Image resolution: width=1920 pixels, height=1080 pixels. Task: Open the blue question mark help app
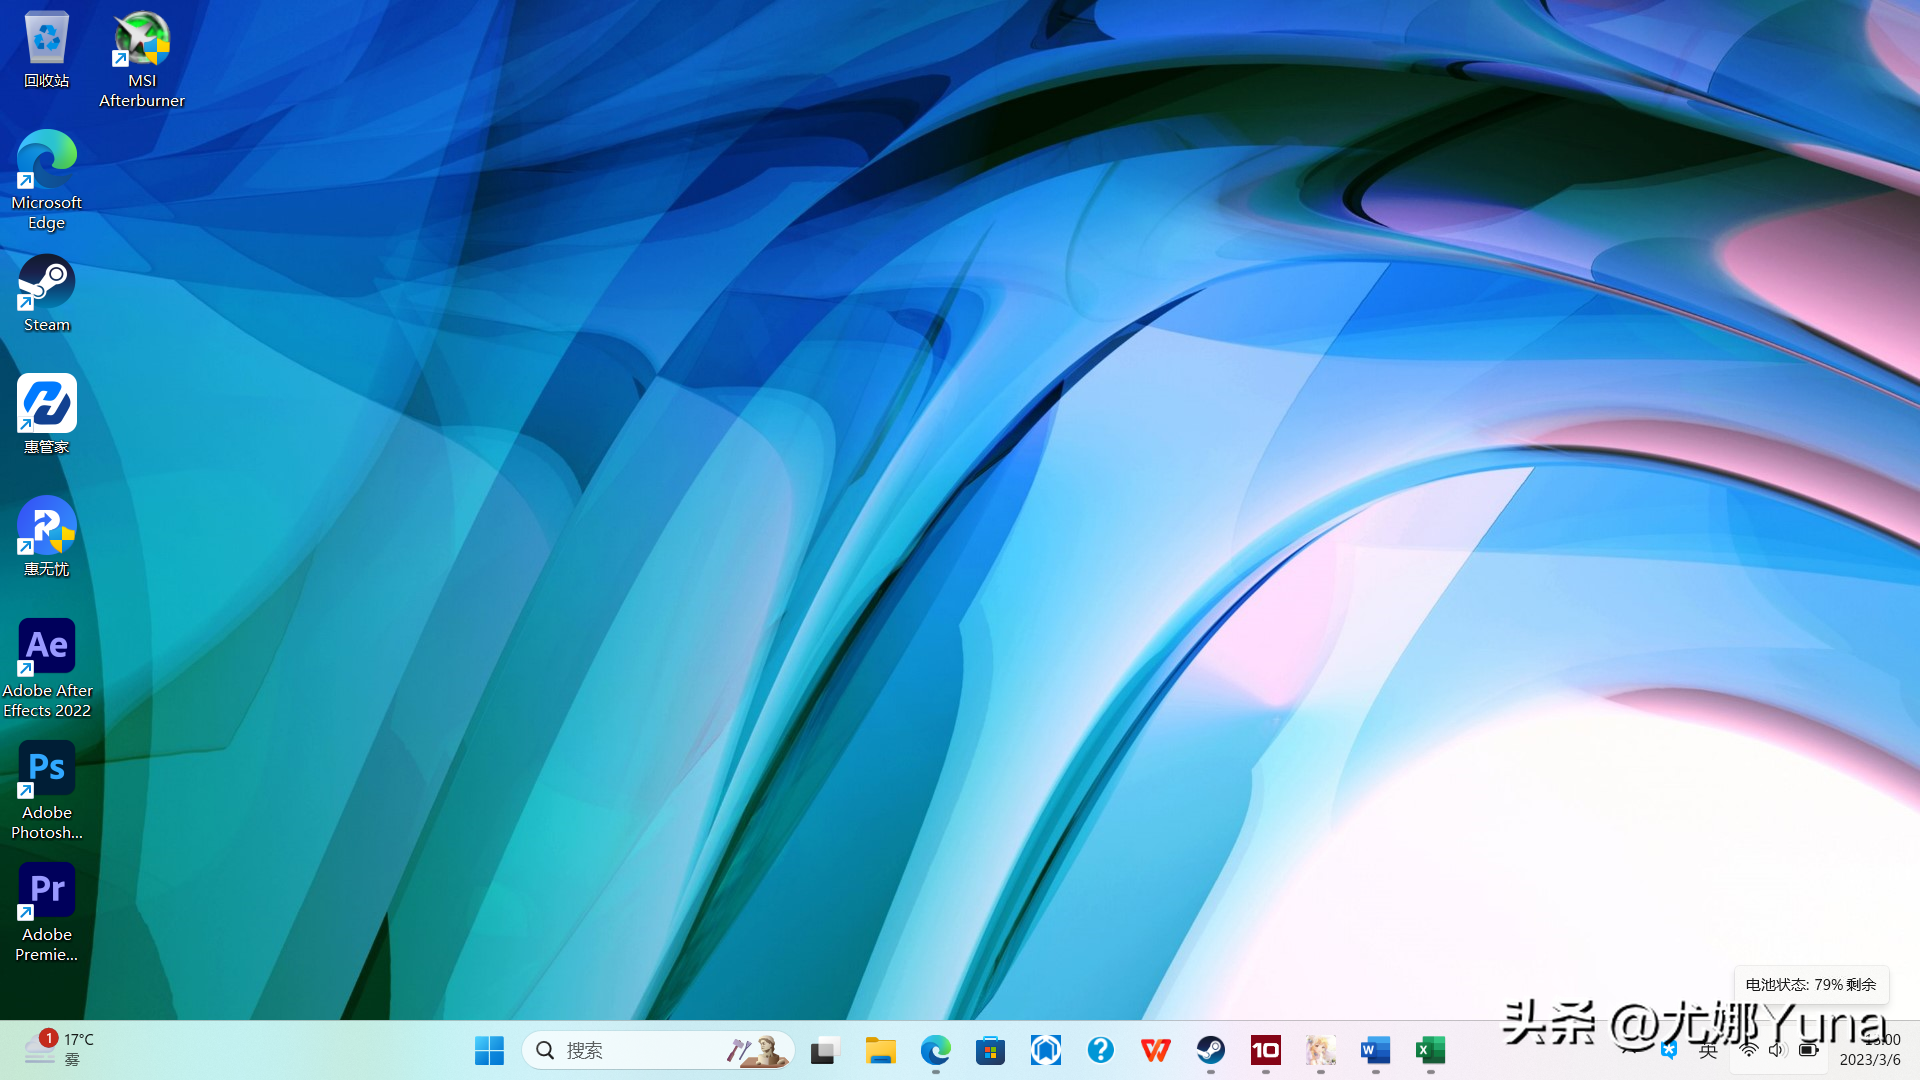[x=1100, y=1050]
